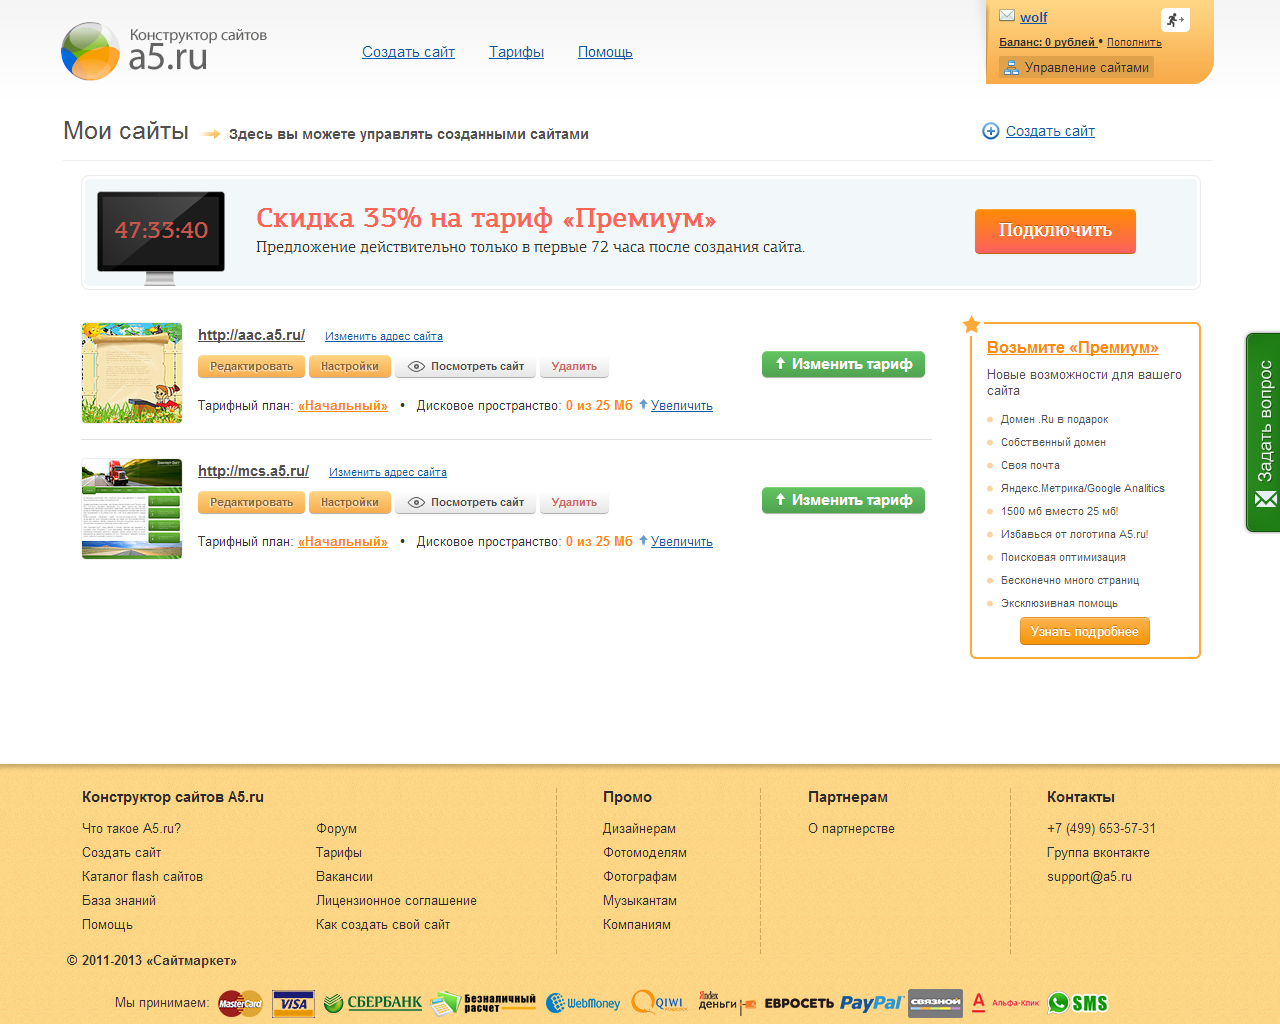Click Изменить тариф for aac.a5.ru

[843, 365]
